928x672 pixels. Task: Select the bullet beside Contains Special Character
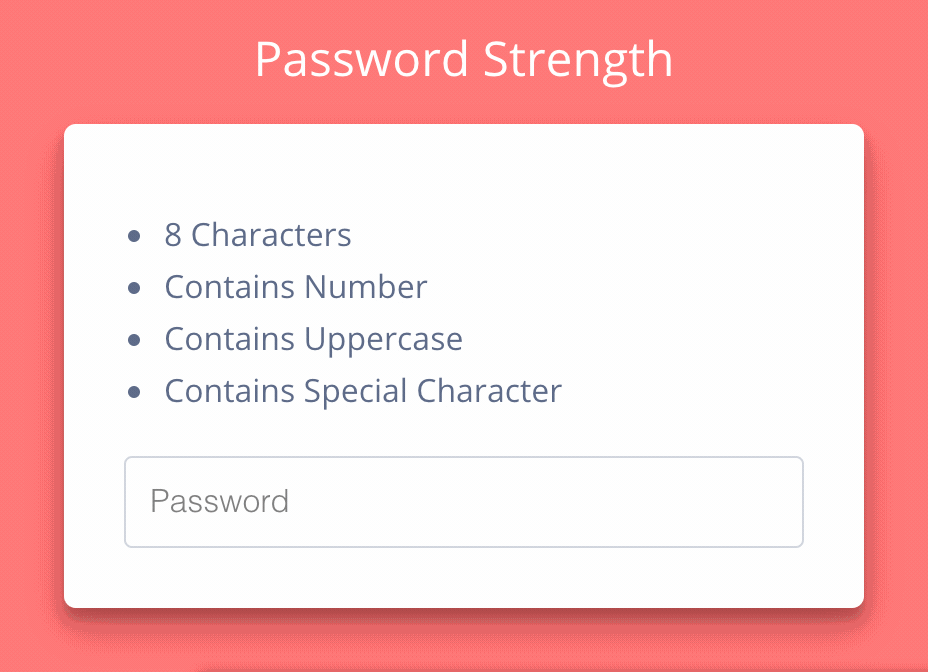[134, 392]
